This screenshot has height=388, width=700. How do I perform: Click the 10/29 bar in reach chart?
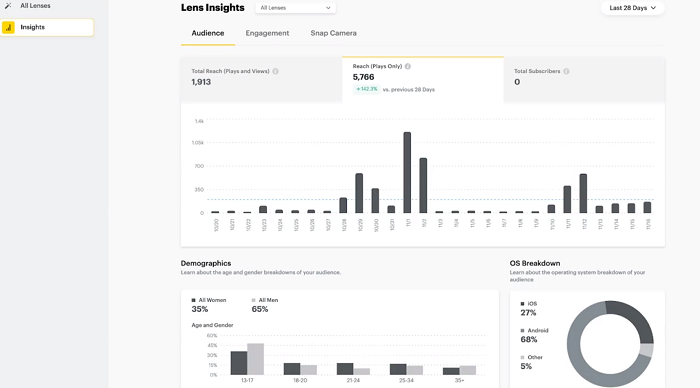click(x=359, y=193)
